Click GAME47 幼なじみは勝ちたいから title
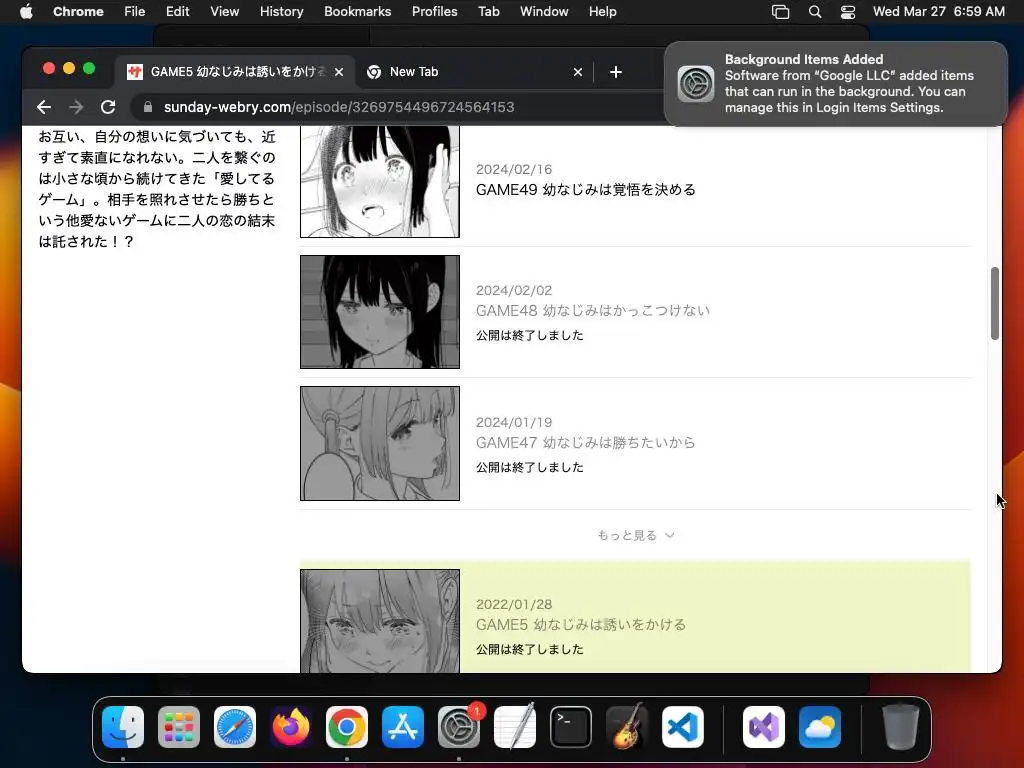 585,442
